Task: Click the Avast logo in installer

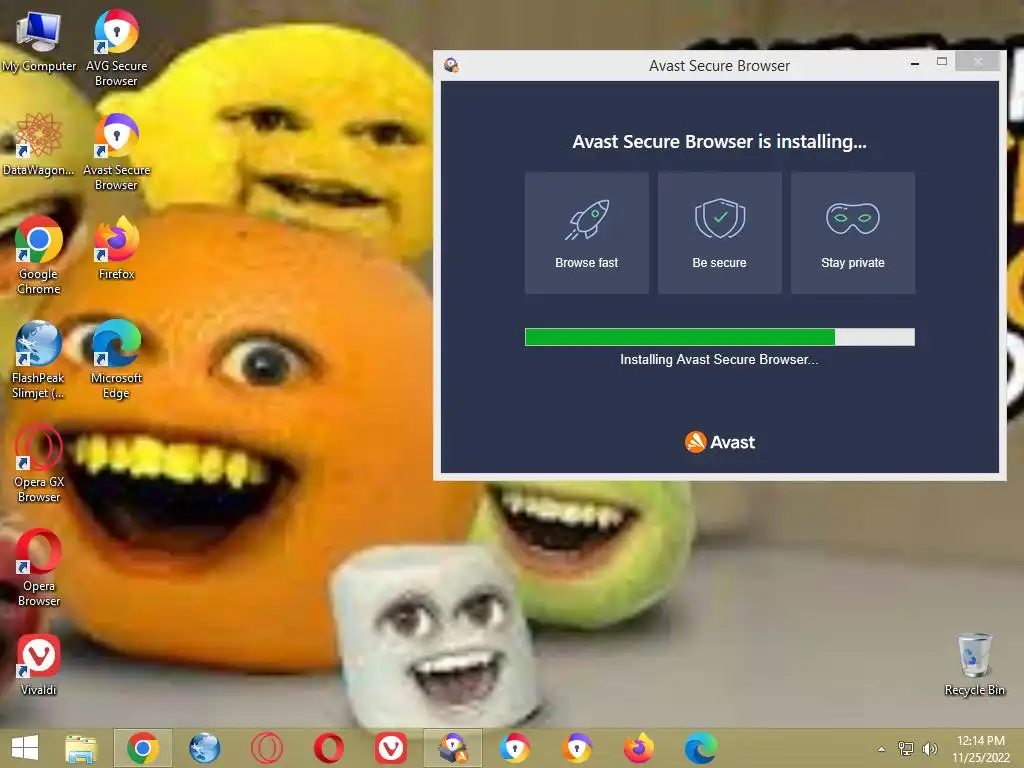Action: 720,442
